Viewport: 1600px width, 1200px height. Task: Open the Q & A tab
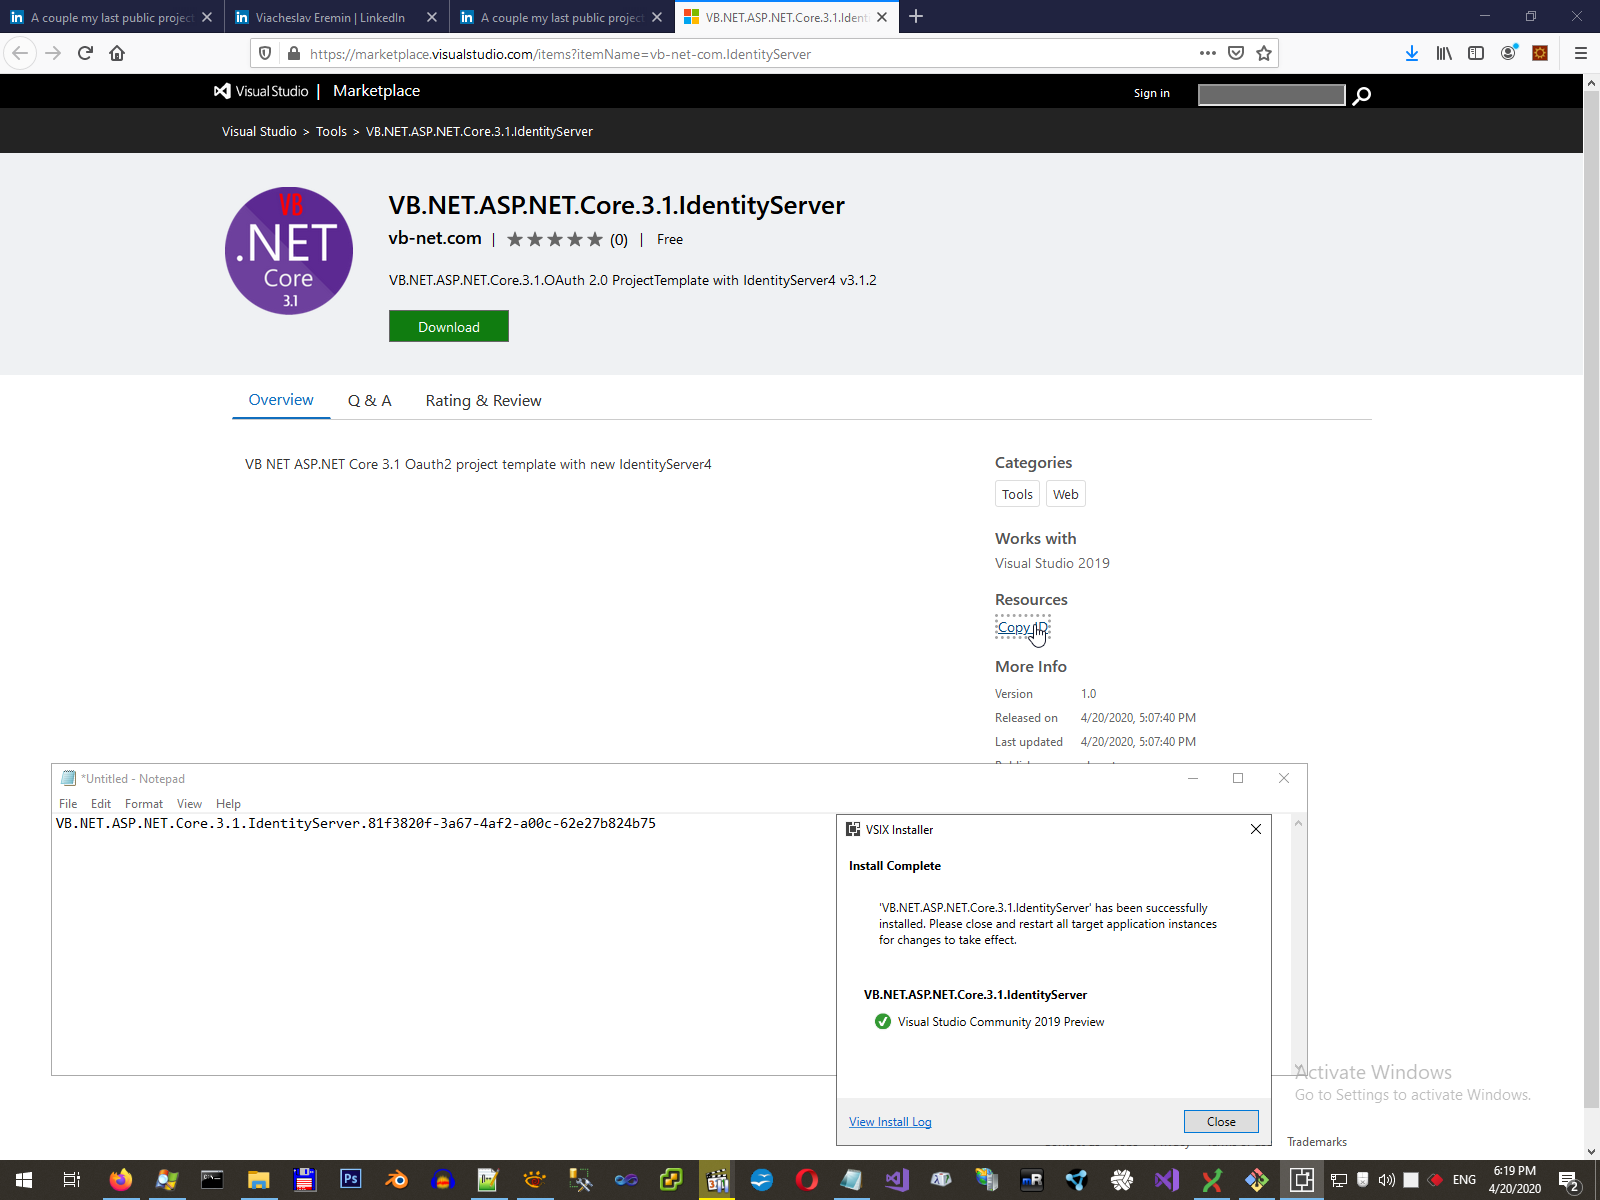370,401
